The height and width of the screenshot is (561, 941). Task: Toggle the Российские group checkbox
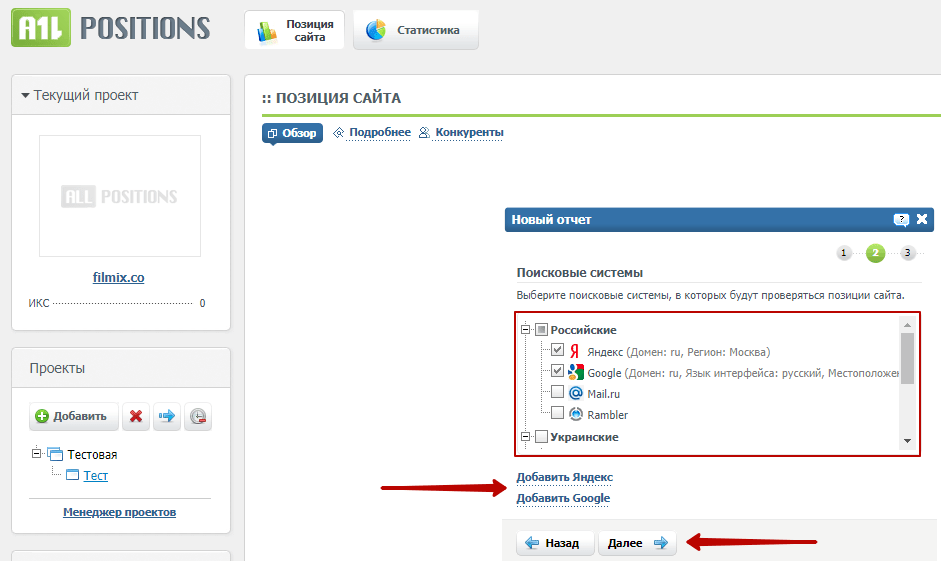(x=541, y=329)
